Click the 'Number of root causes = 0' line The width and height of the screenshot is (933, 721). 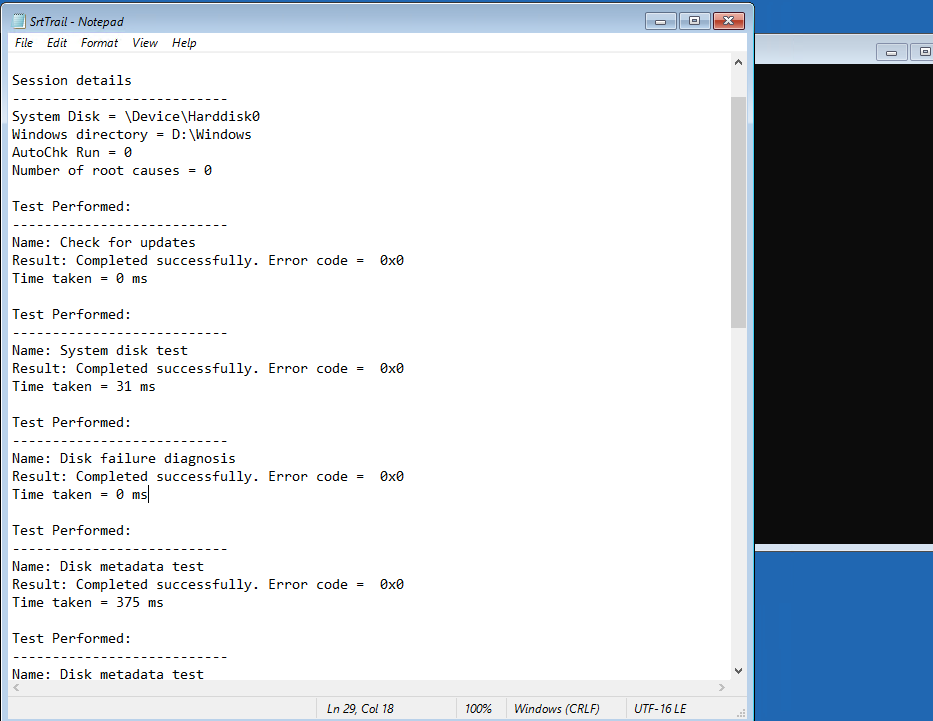112,171
